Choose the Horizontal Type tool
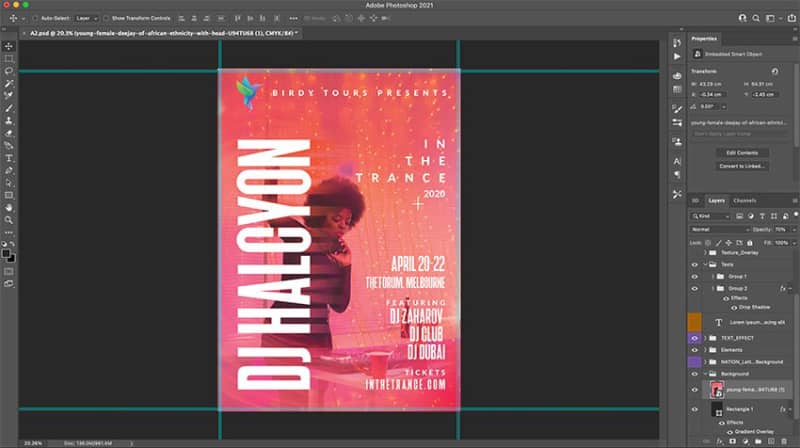 tap(9, 158)
